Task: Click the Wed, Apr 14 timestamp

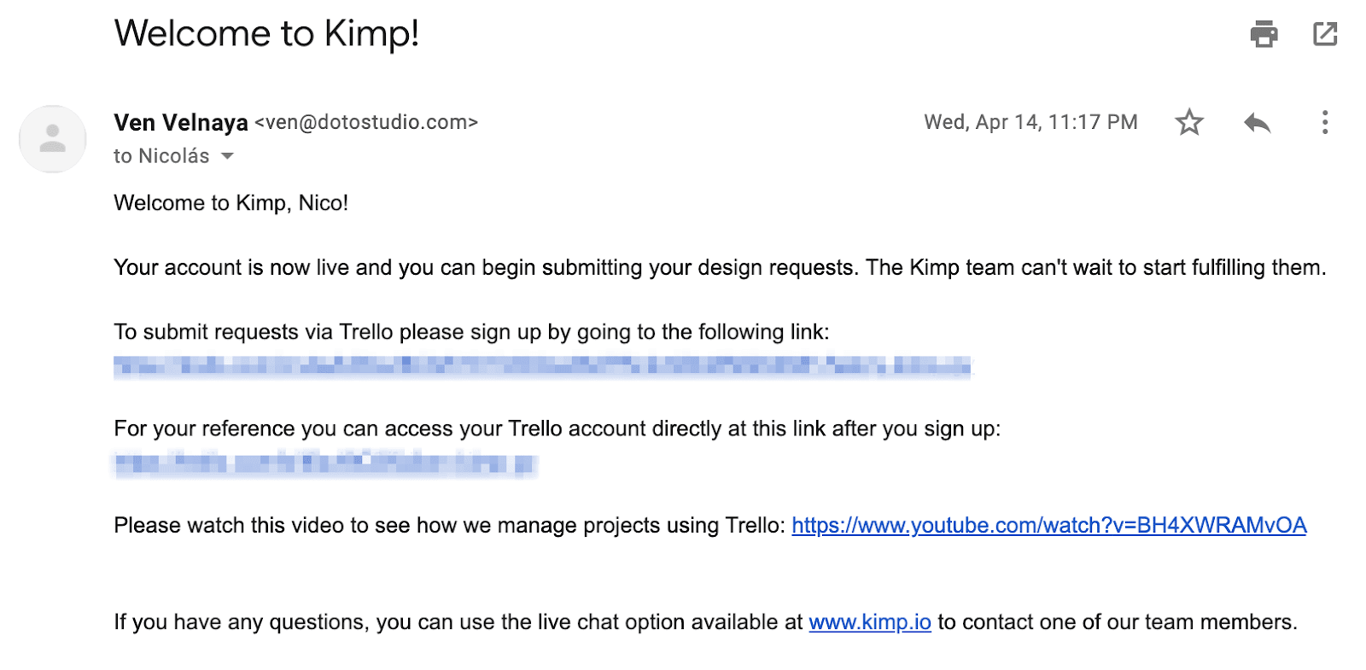Action: [x=1030, y=122]
